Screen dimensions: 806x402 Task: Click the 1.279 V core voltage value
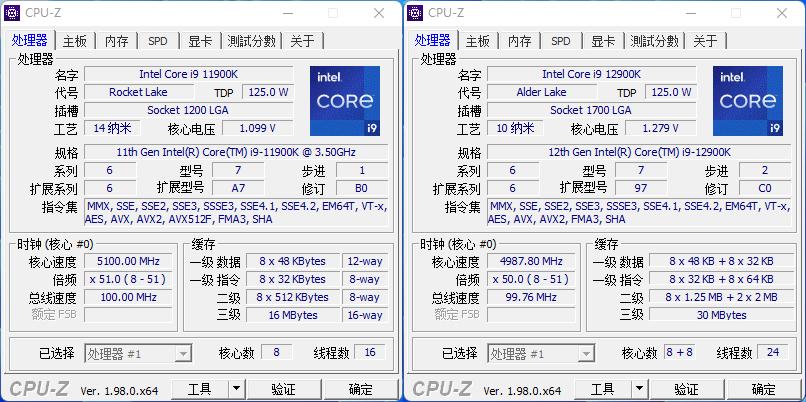[x=661, y=128]
